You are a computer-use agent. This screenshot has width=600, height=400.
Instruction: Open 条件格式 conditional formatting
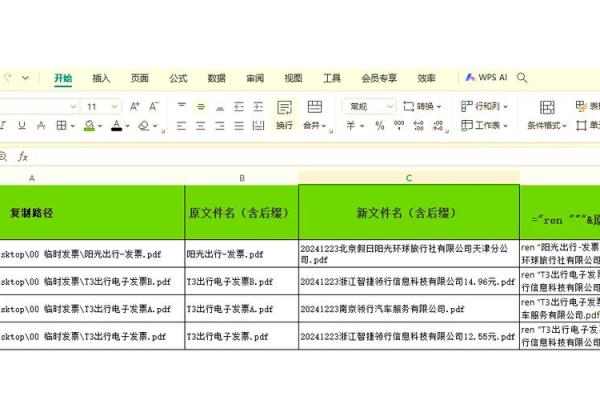(x=547, y=115)
